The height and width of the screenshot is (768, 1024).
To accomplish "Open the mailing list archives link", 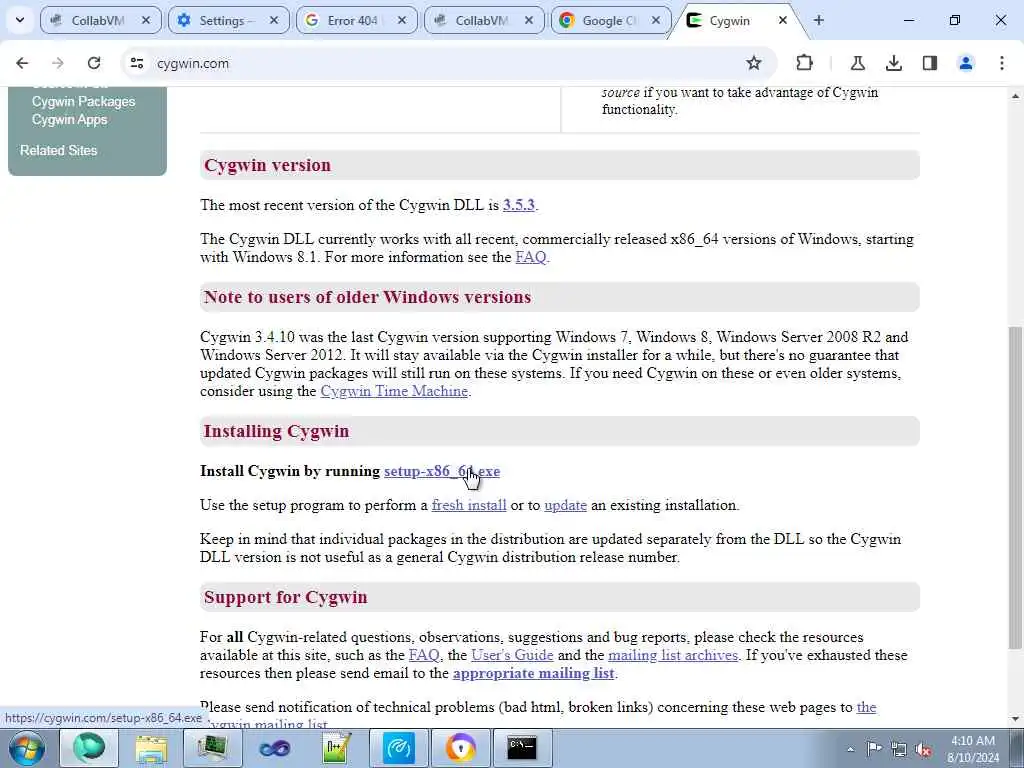I will [x=673, y=655].
